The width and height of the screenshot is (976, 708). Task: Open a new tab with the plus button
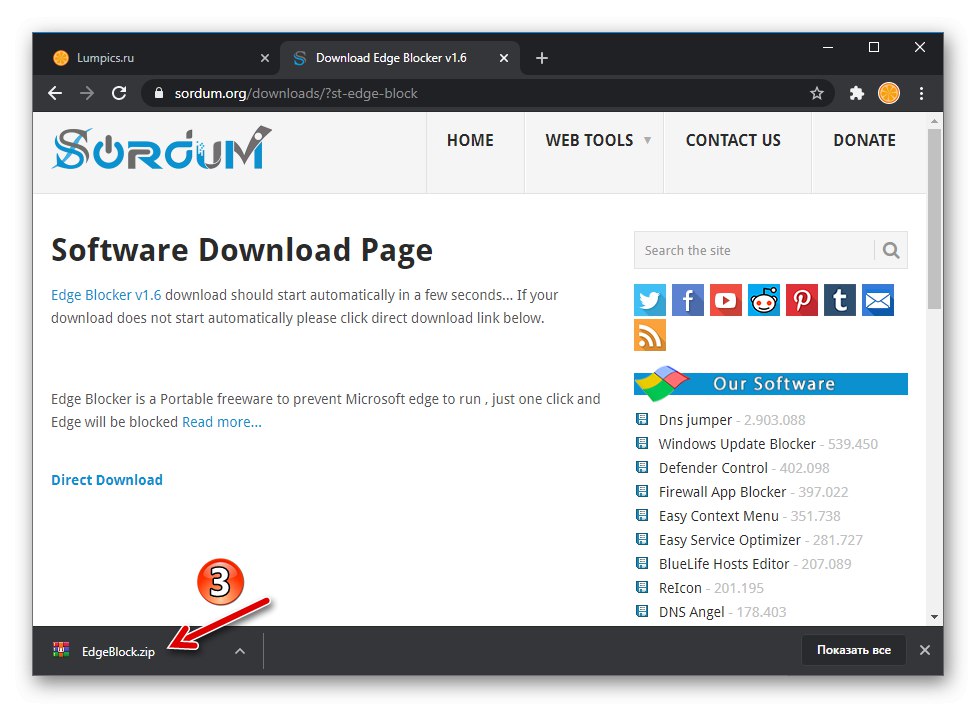point(542,58)
